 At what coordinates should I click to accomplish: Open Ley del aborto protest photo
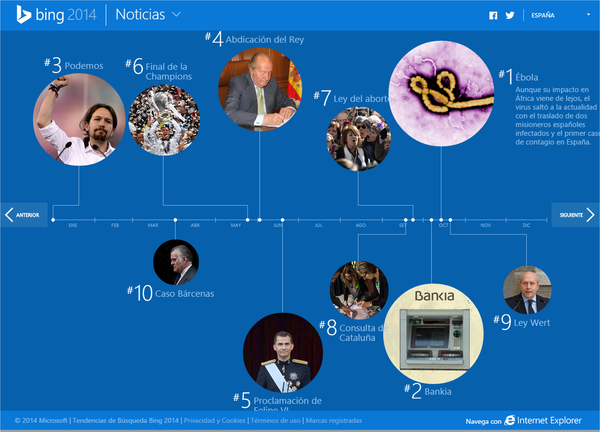pos(358,139)
